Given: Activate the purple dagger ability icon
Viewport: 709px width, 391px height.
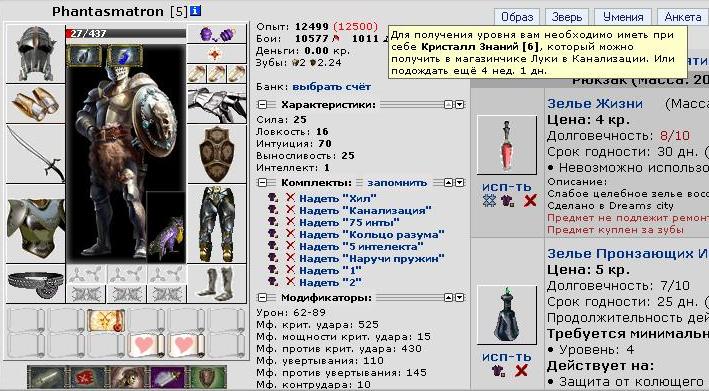Looking at the screenshot, I should pyautogui.click(x=167, y=377).
